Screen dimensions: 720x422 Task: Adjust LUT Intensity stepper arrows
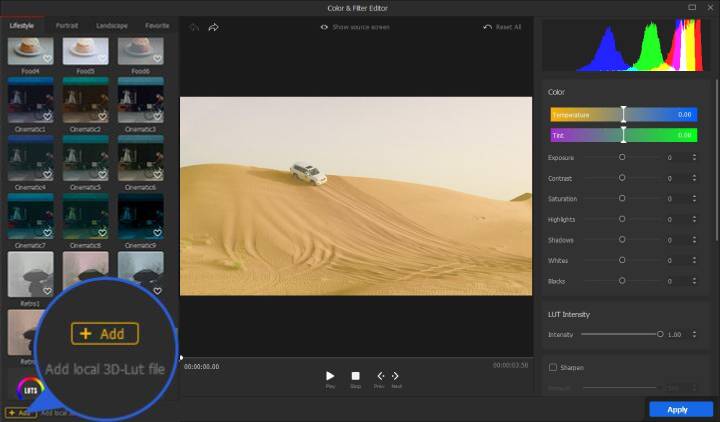[695, 334]
